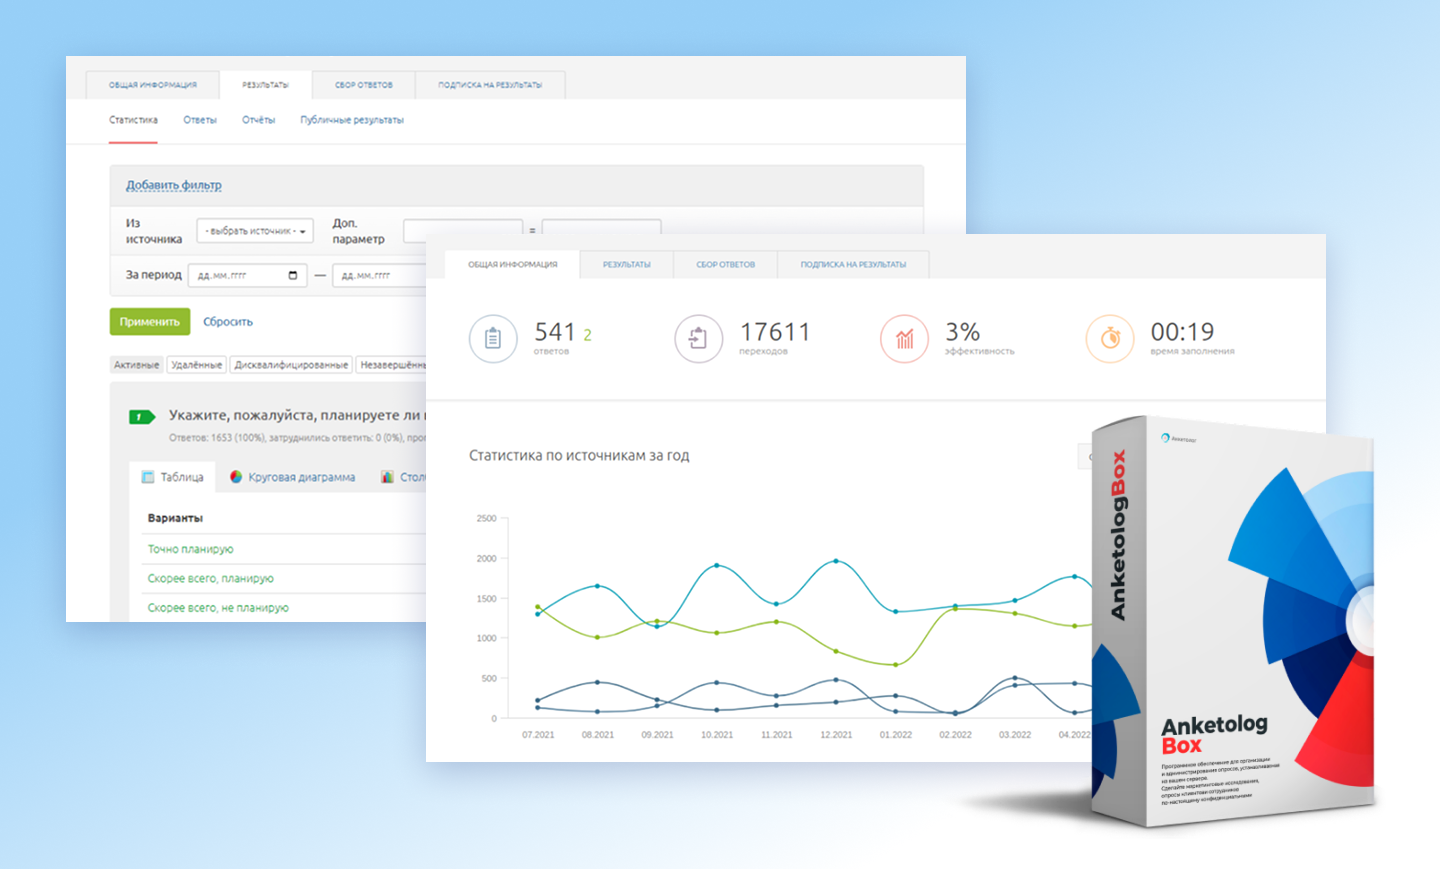Click the Сбросить link
The height and width of the screenshot is (869, 1440).
(228, 322)
